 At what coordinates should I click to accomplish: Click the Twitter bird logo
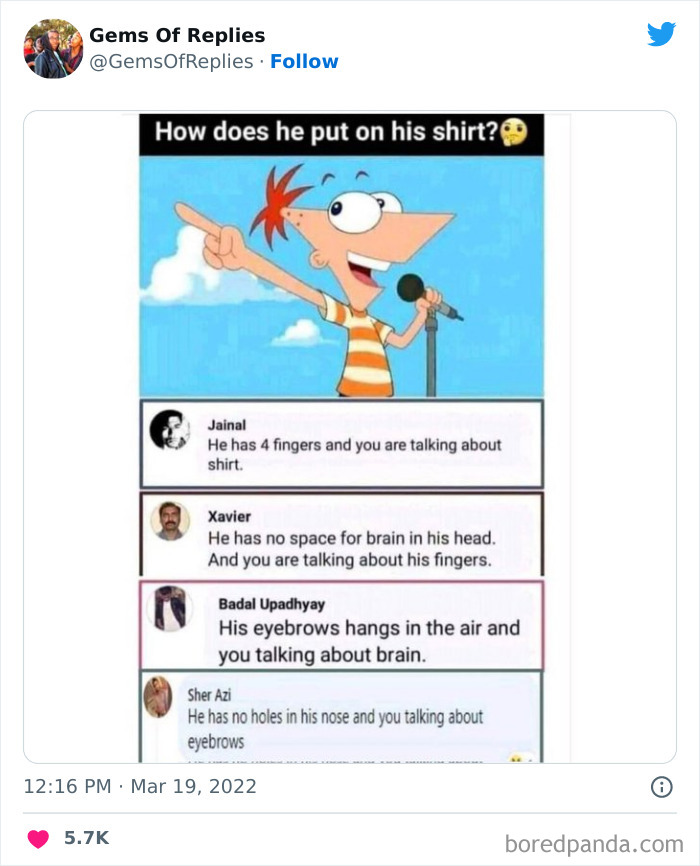click(x=664, y=32)
